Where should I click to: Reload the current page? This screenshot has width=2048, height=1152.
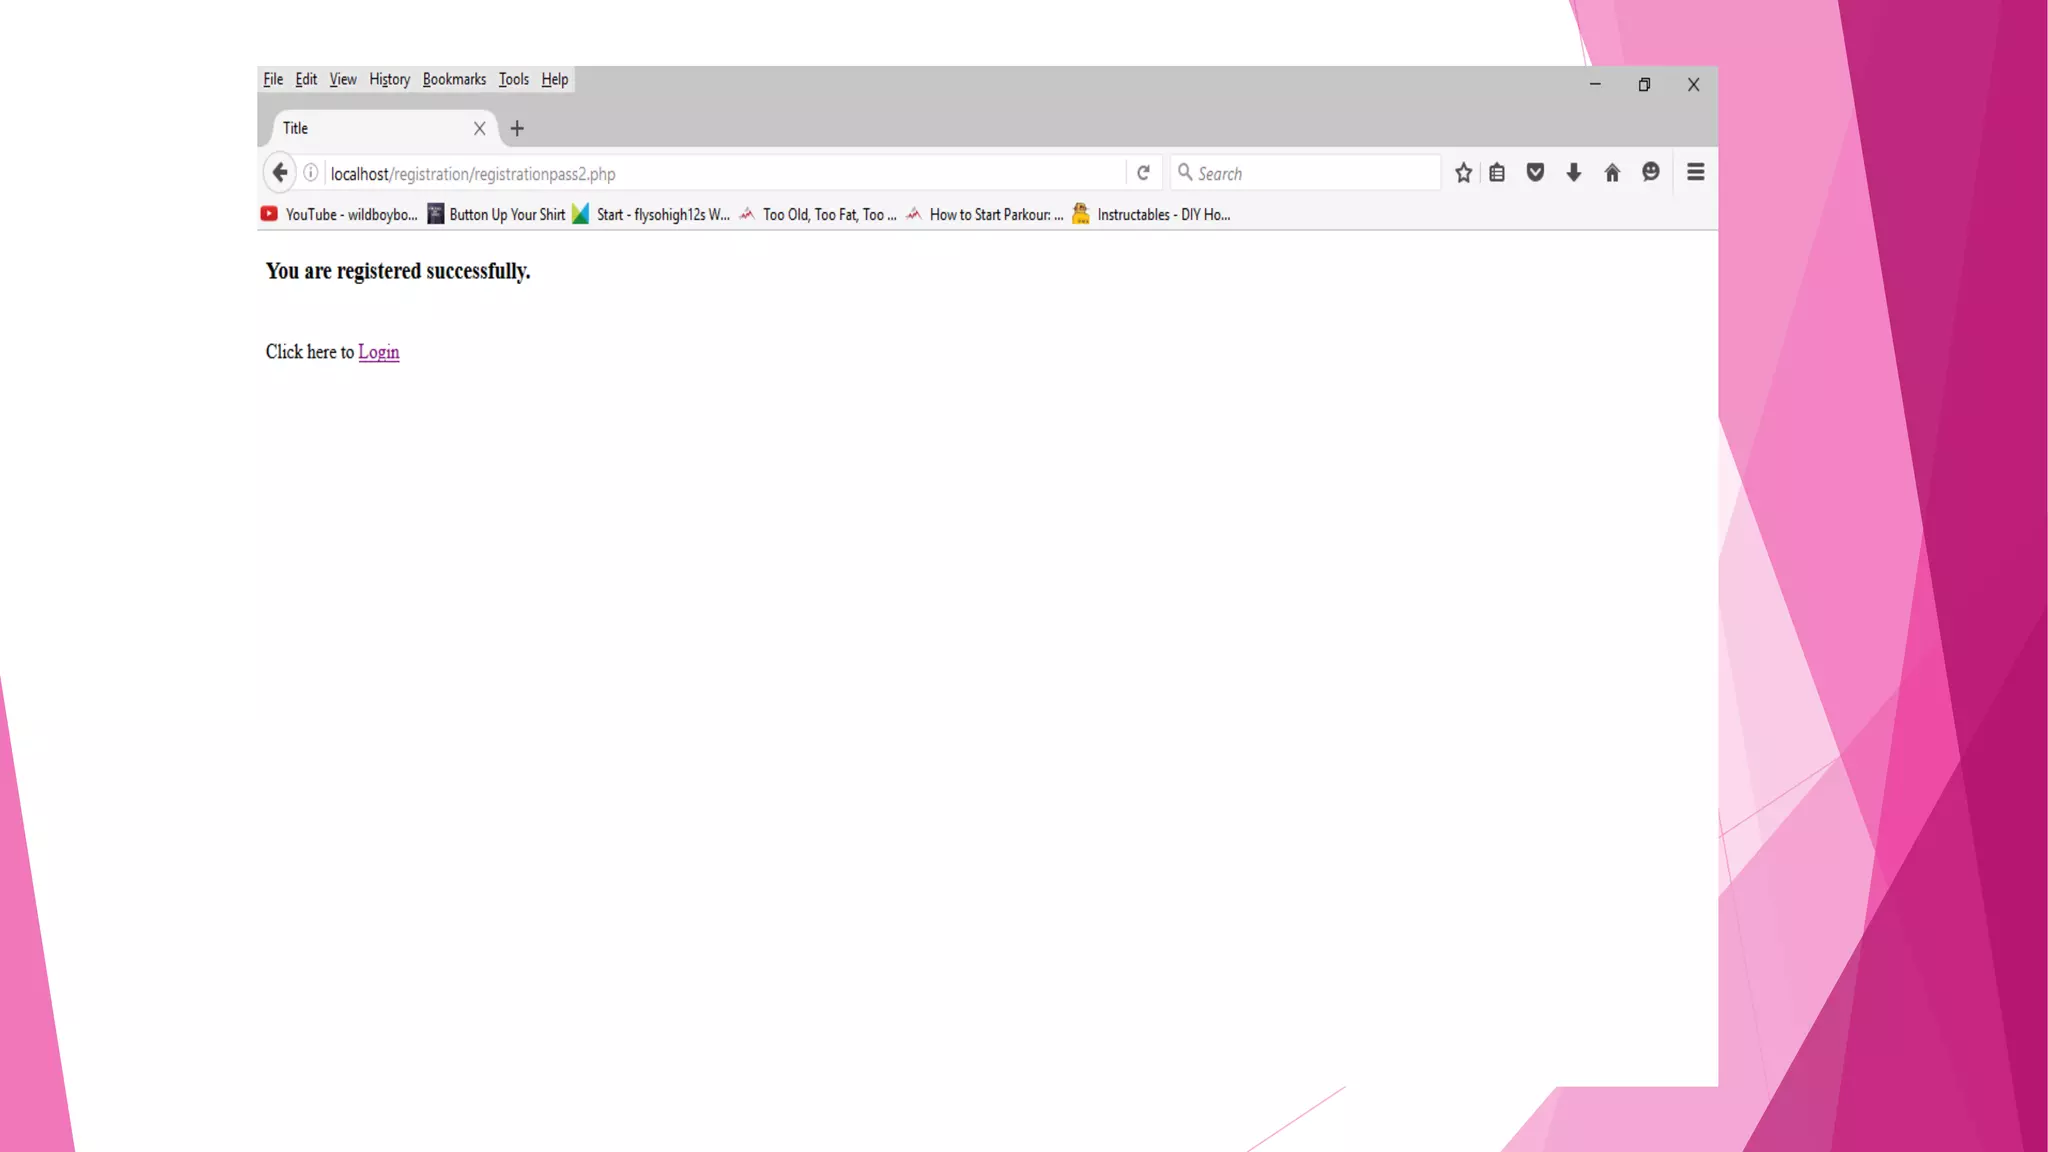[1143, 173]
